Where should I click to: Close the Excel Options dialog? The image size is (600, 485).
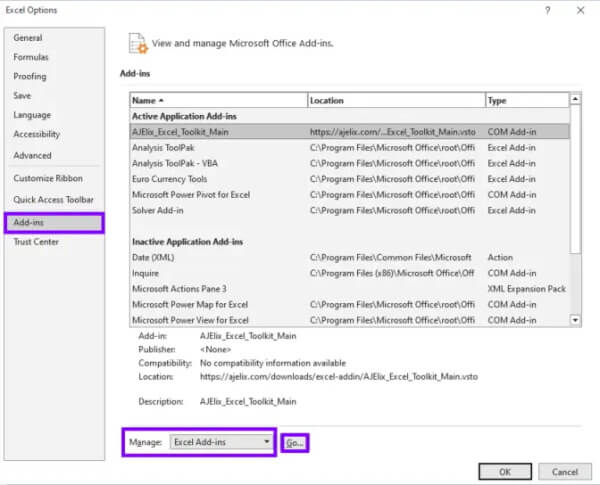581,10
